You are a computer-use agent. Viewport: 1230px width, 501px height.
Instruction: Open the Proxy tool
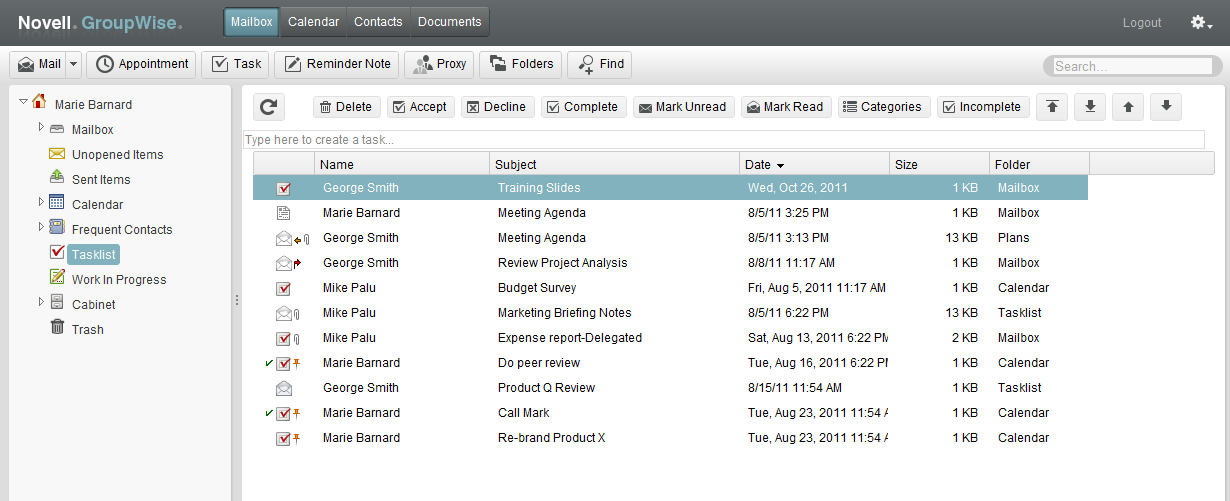click(439, 64)
